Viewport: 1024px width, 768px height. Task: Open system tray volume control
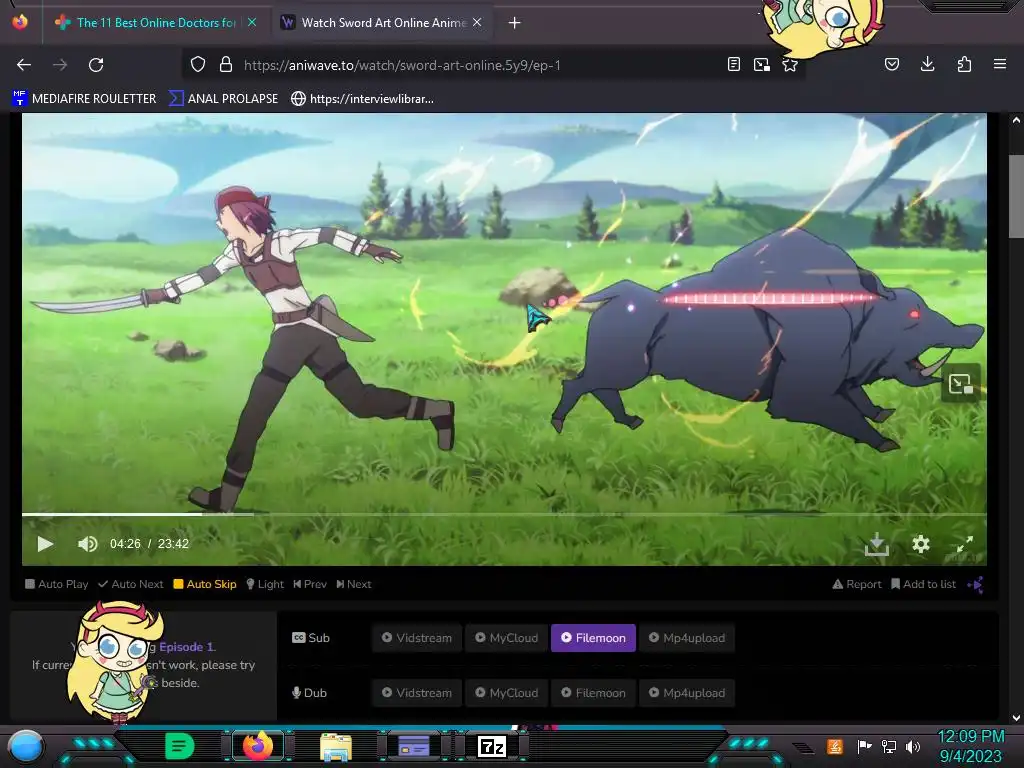coord(913,746)
